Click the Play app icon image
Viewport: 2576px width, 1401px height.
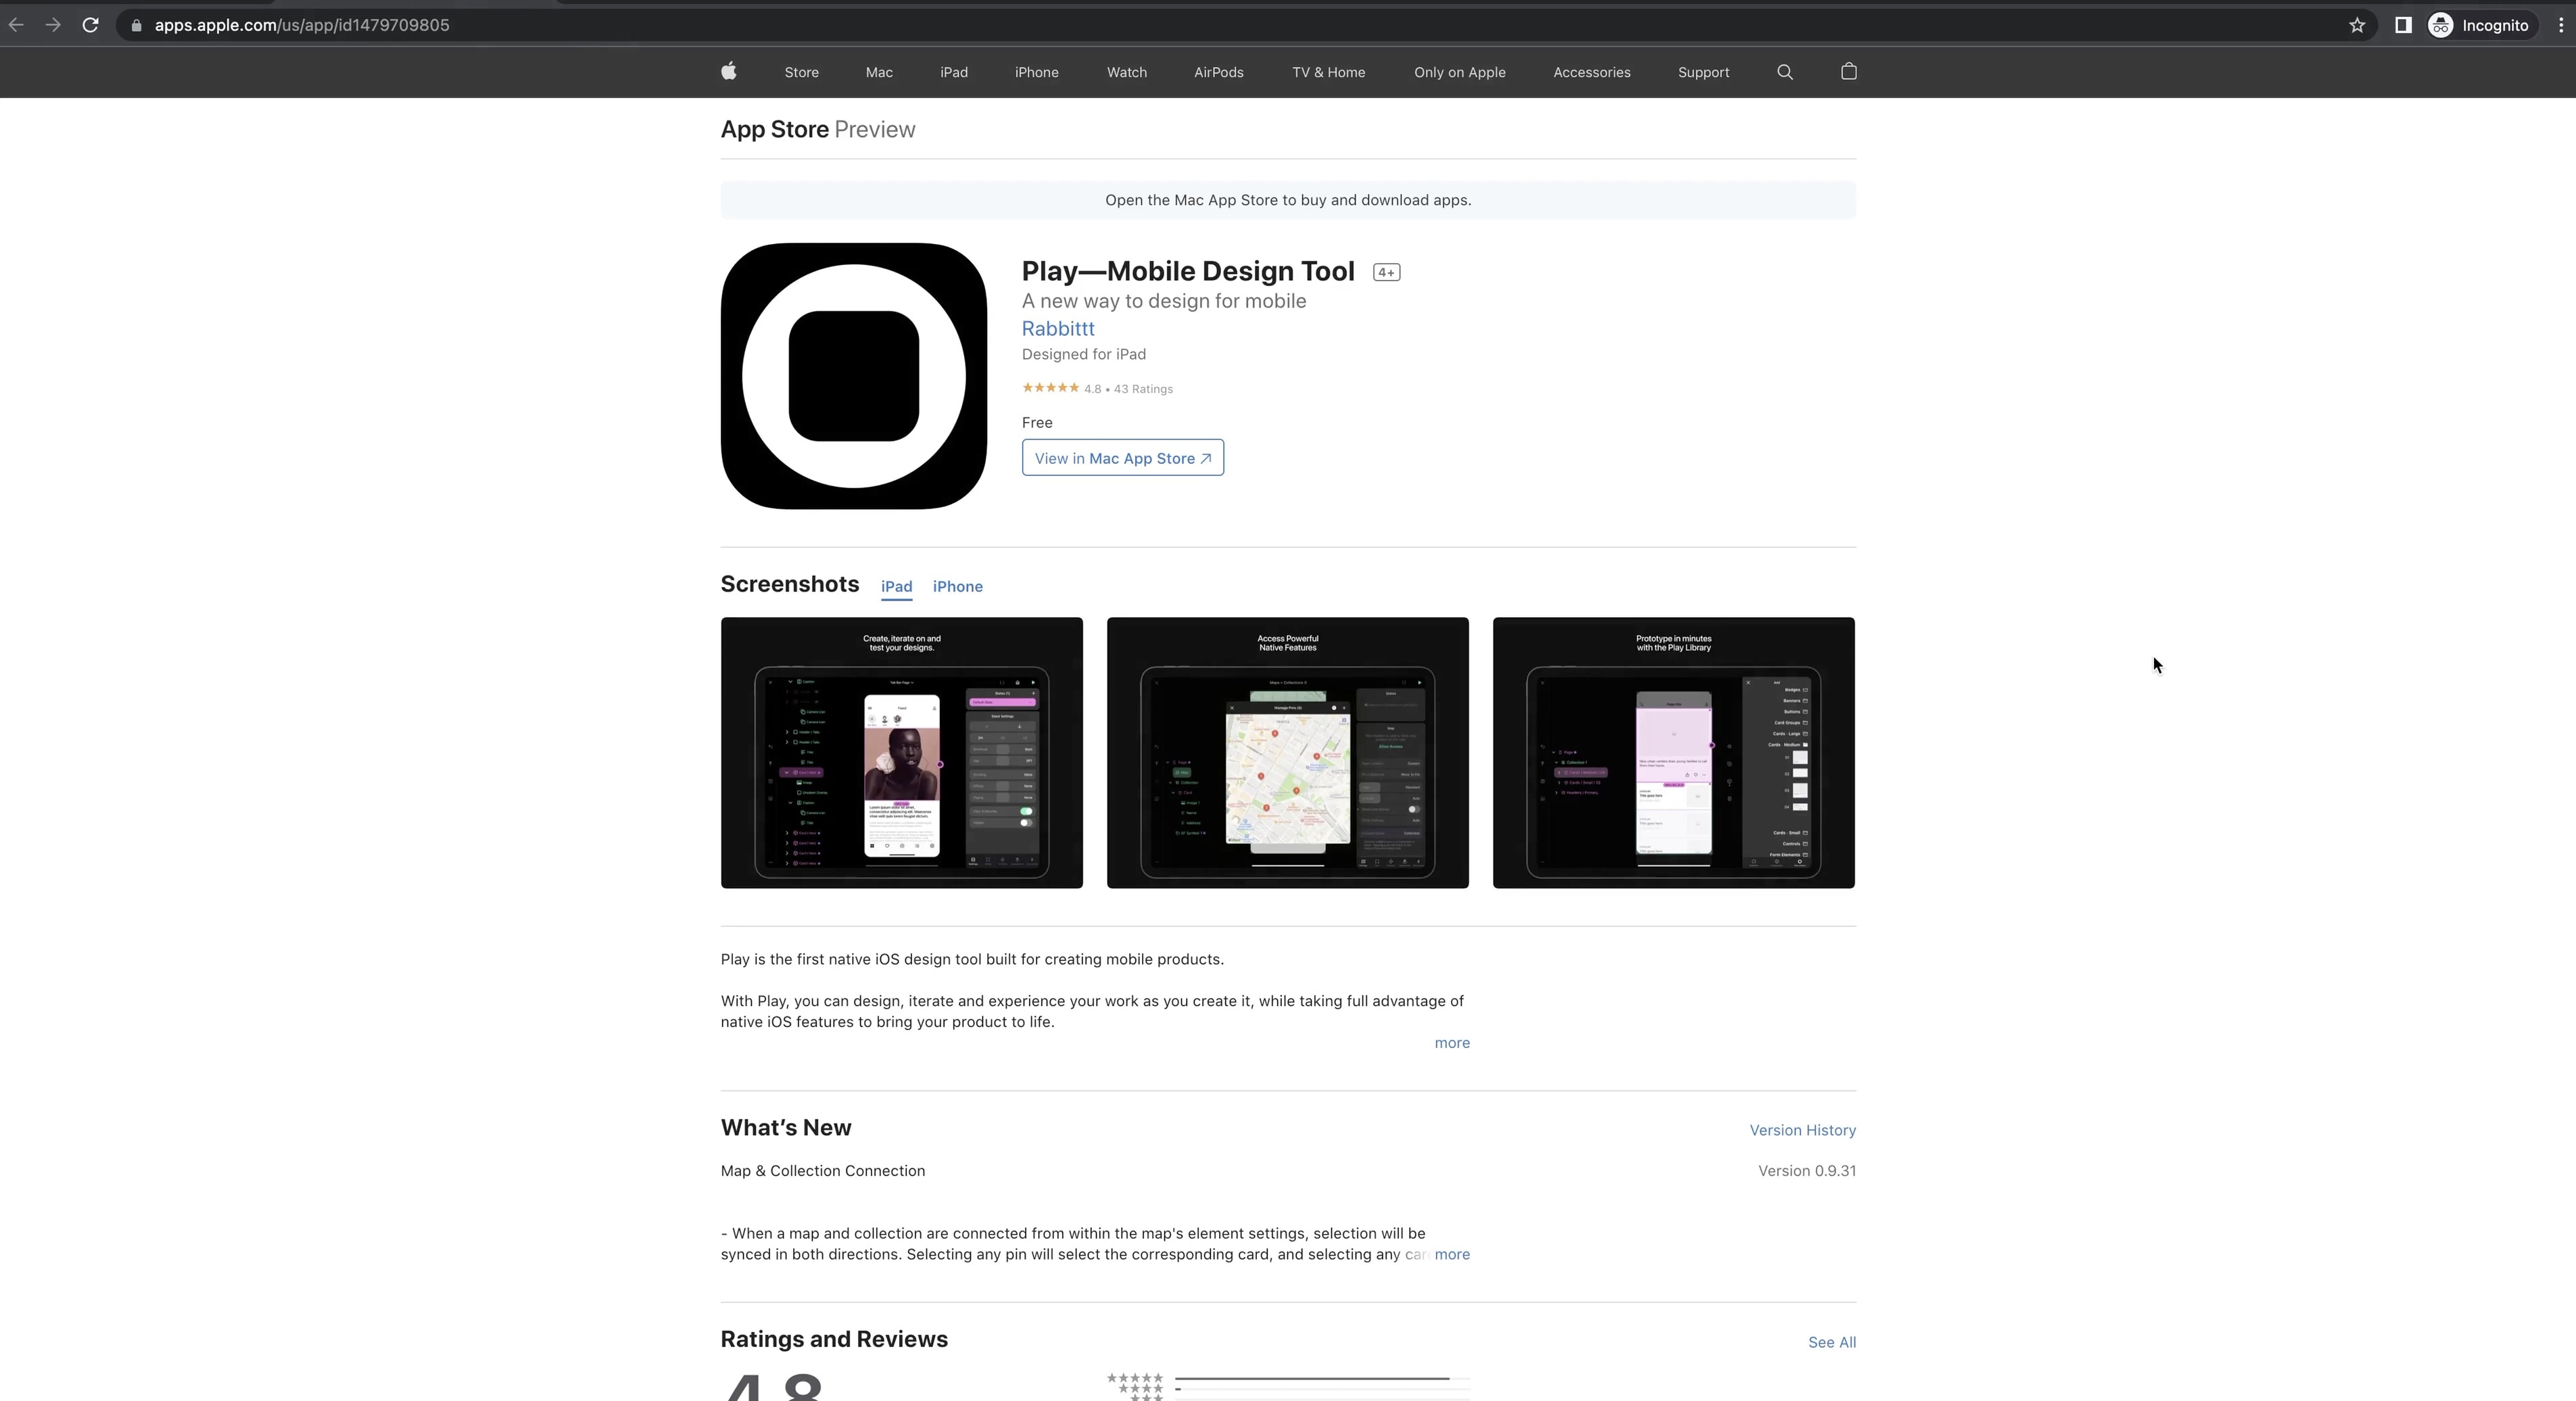pos(853,376)
